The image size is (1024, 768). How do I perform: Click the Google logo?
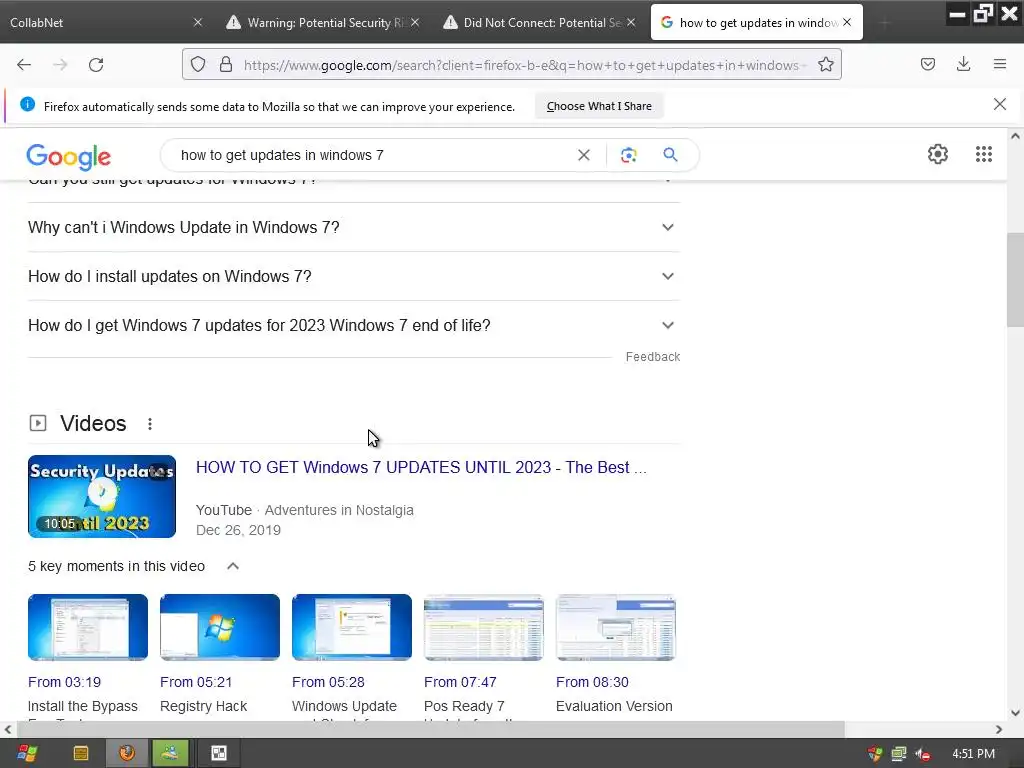(69, 157)
